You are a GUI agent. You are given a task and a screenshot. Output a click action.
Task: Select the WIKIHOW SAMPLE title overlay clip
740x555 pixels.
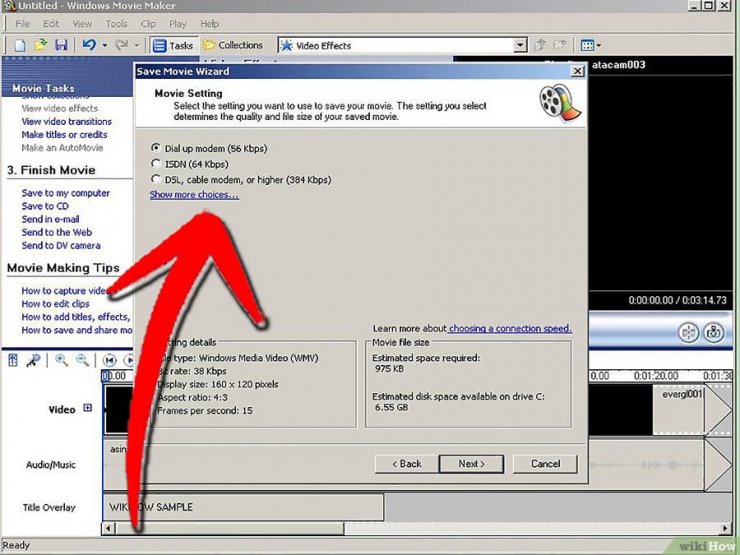coord(243,507)
